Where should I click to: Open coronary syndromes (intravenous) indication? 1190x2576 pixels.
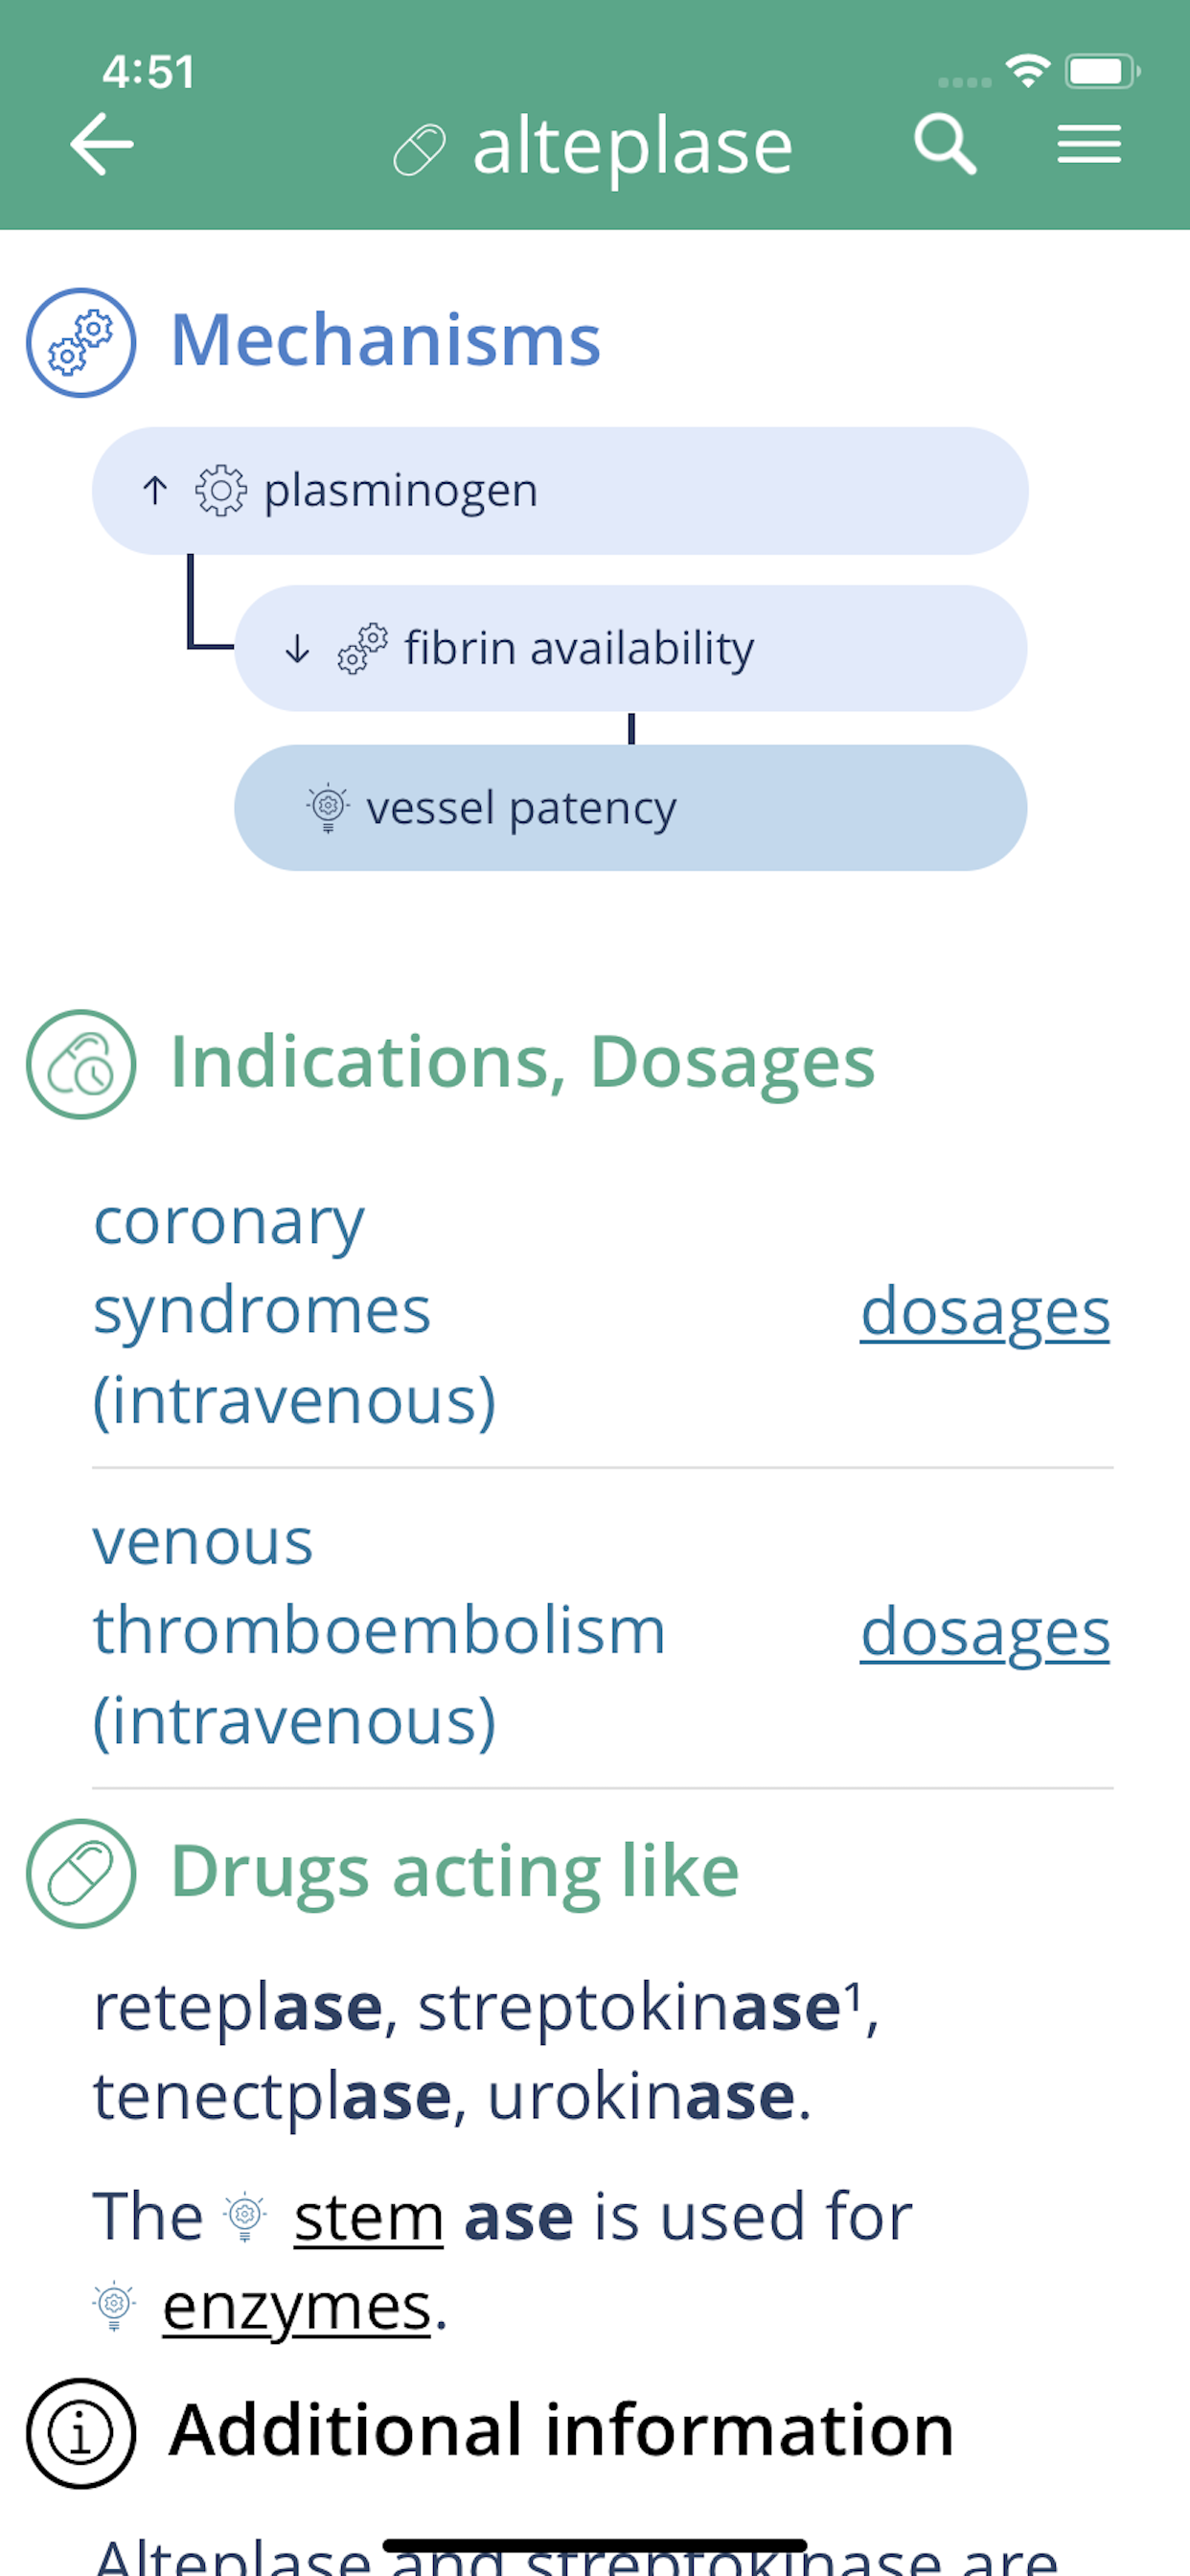(x=295, y=1310)
